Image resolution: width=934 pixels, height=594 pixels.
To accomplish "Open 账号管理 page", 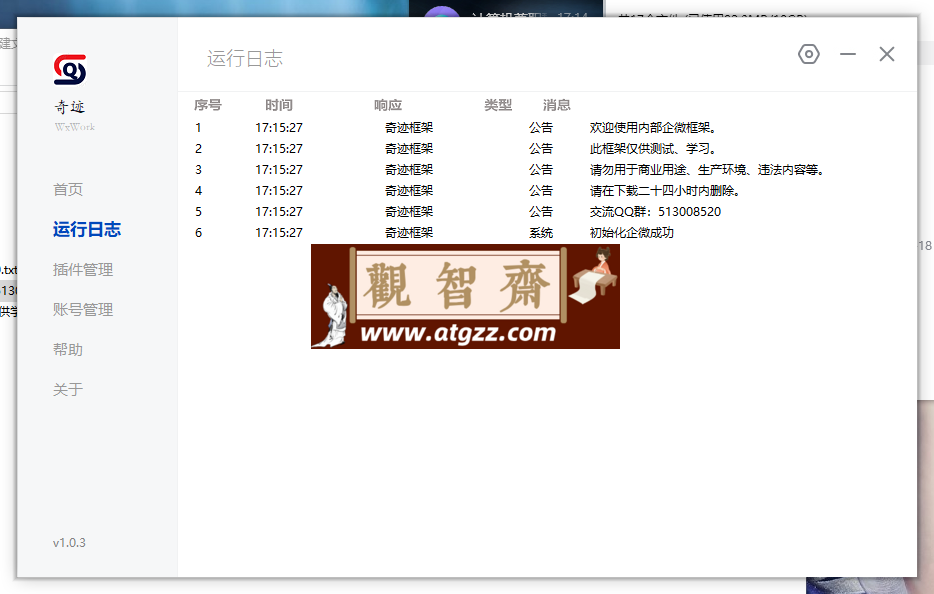I will pos(83,310).
